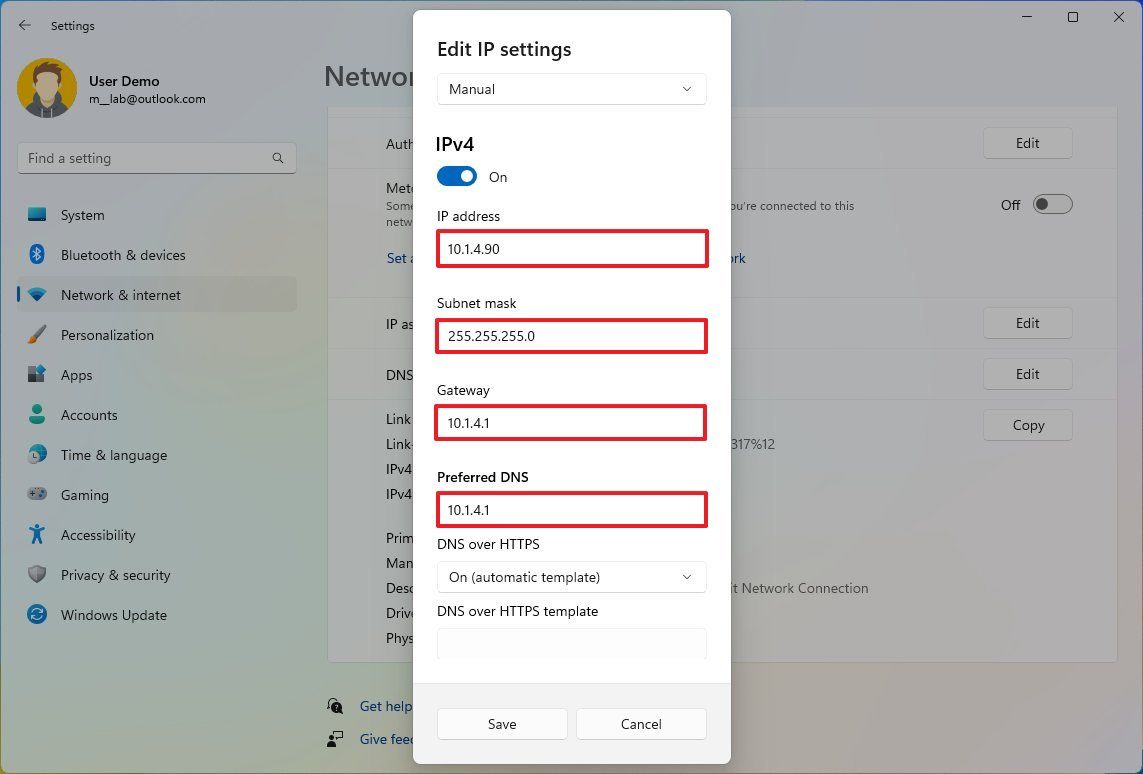Click the Cancel button
1143x774 pixels.
(641, 724)
